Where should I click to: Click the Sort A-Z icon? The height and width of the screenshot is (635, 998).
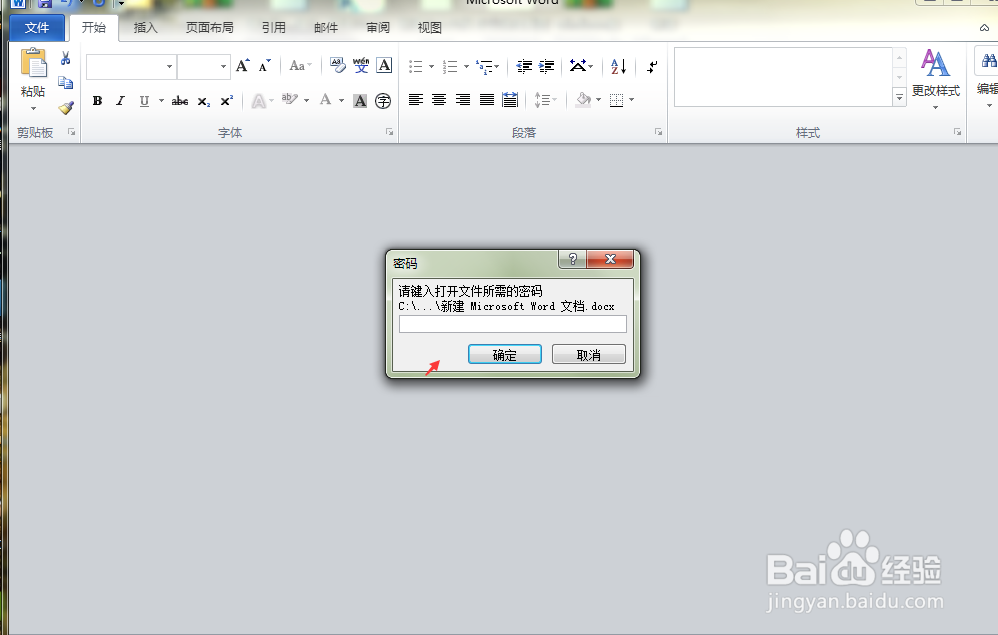pyautogui.click(x=619, y=66)
